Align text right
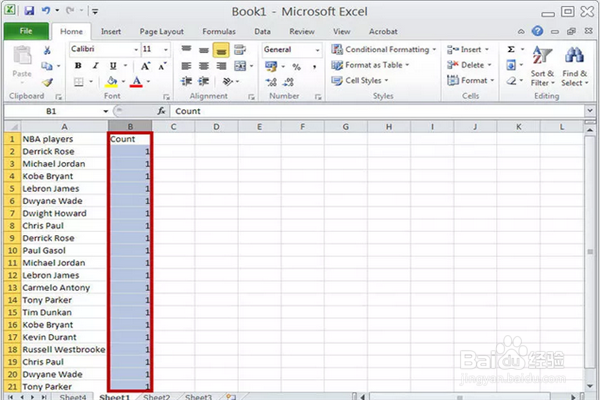The width and height of the screenshot is (600, 400). click(x=221, y=66)
